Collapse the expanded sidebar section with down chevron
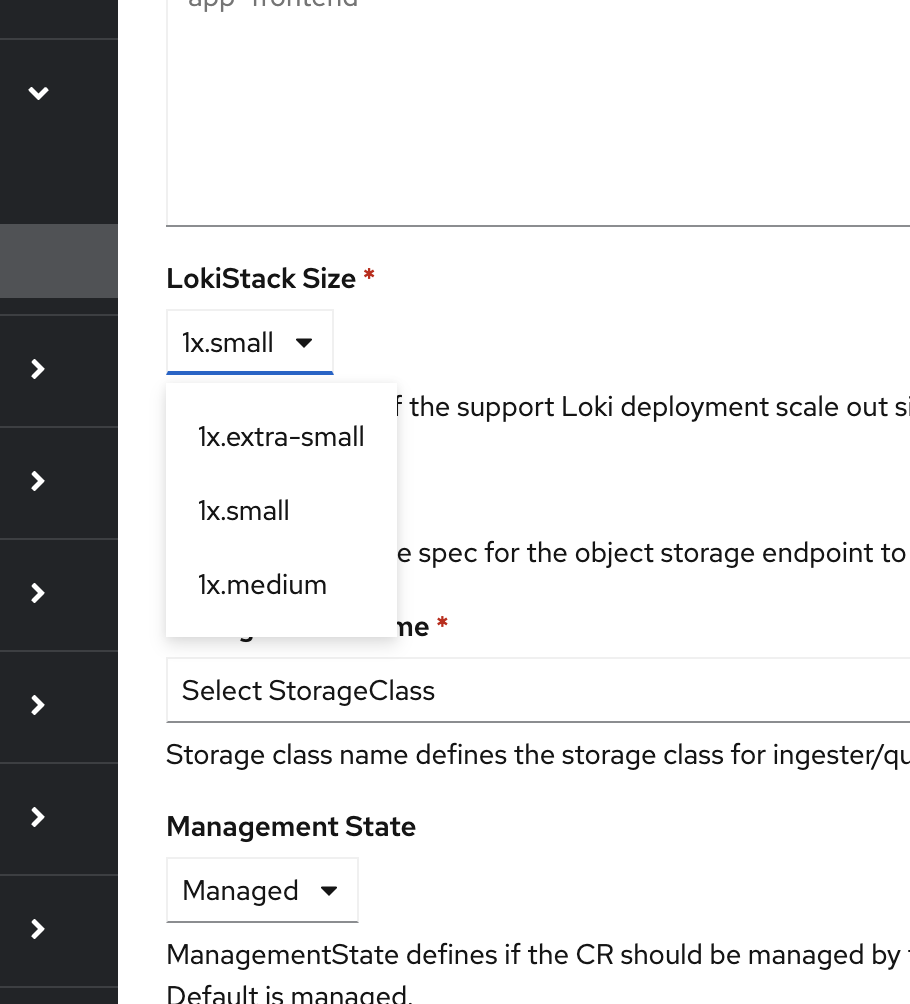The height and width of the screenshot is (1004, 910). 38,94
